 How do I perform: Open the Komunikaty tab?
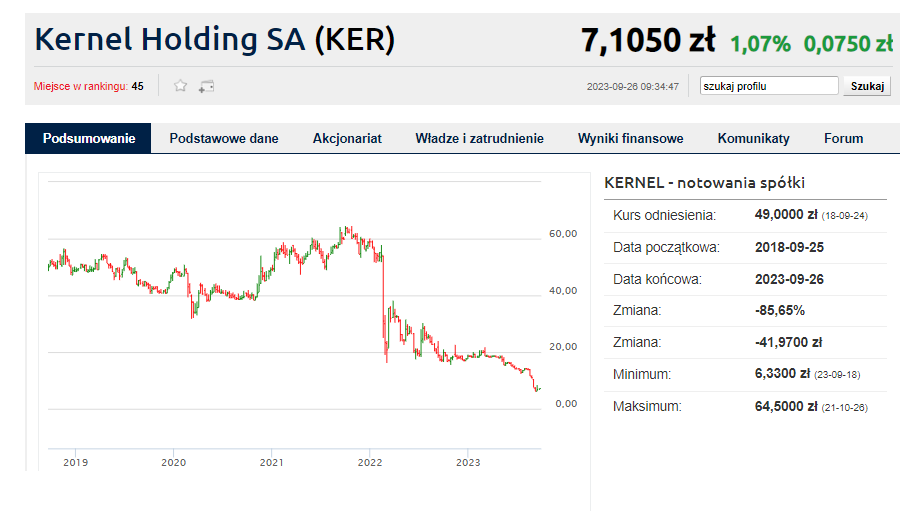point(753,139)
